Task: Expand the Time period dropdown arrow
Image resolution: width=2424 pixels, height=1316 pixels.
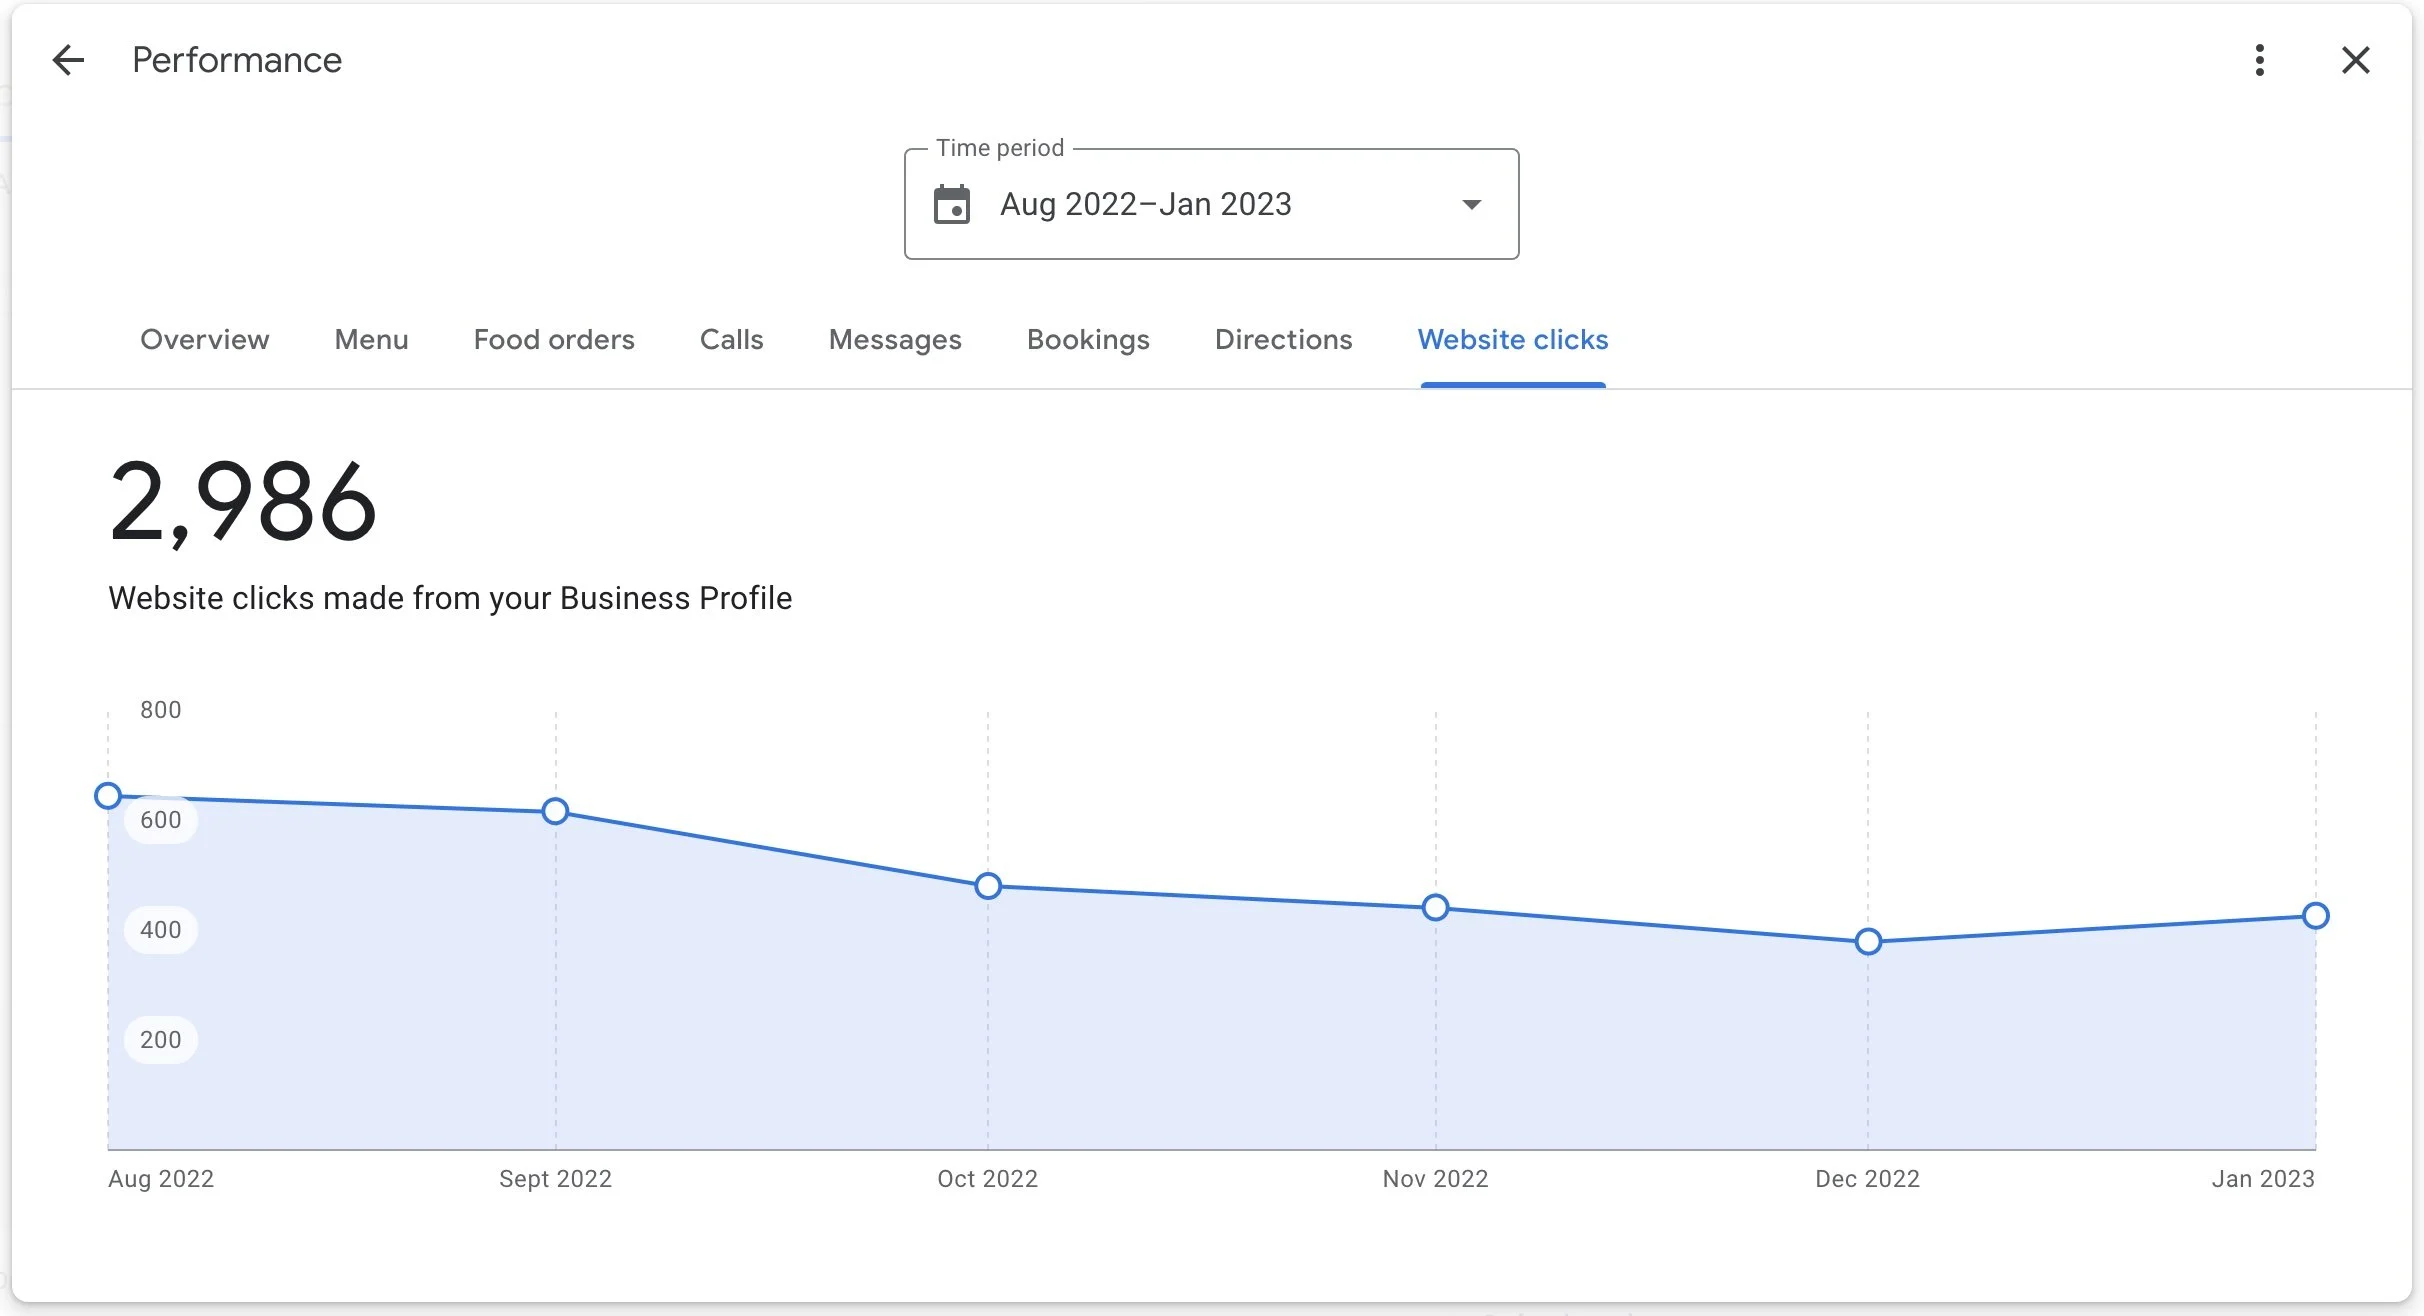Action: click(x=1471, y=204)
